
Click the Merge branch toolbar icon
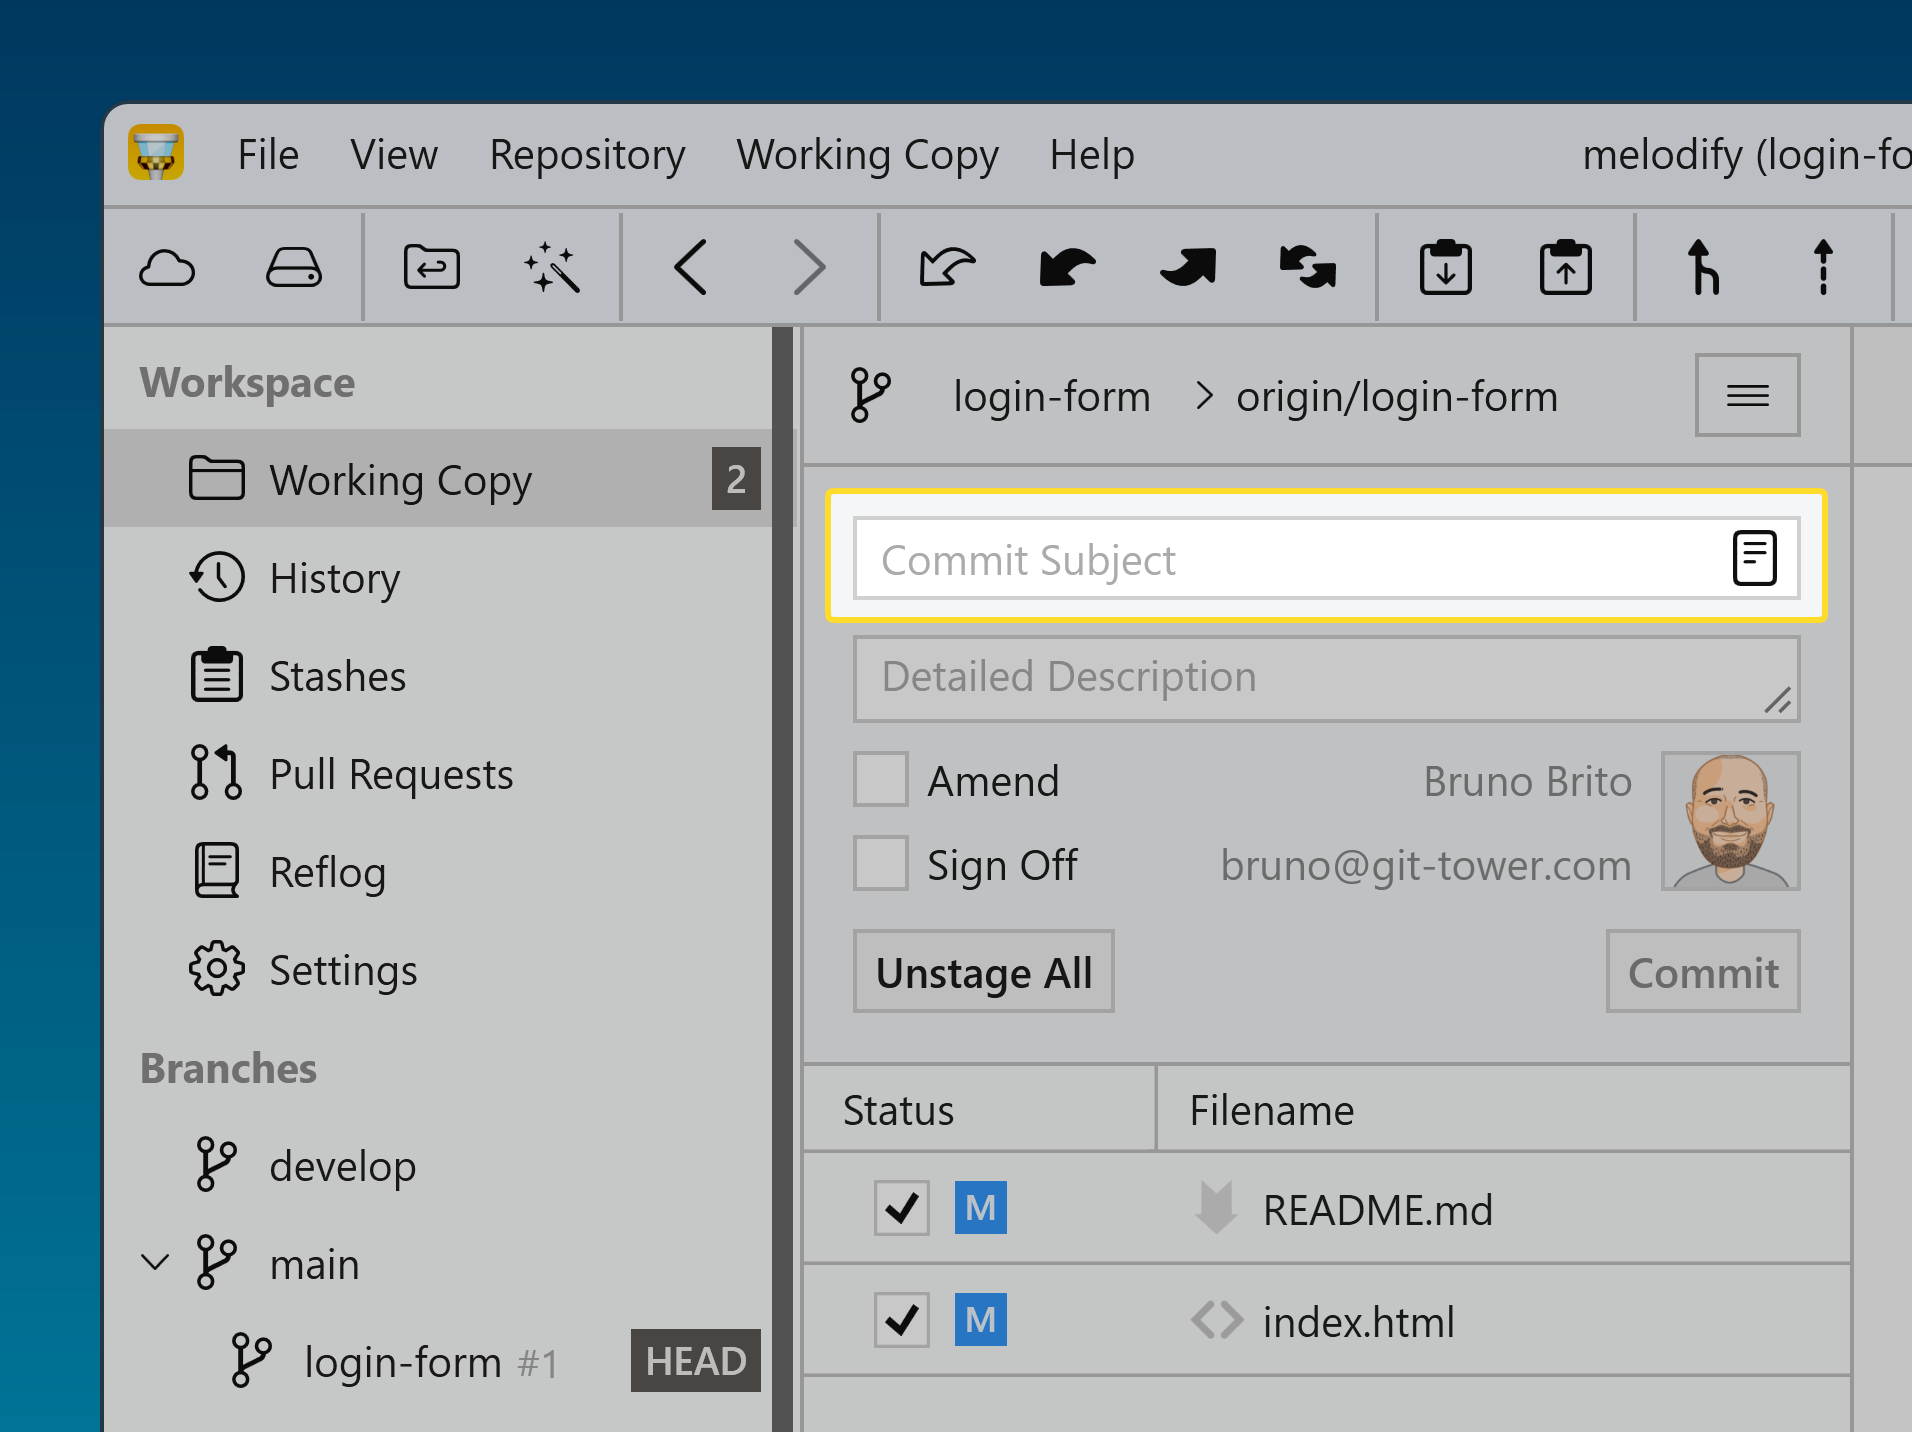pyautogui.click(x=1701, y=267)
